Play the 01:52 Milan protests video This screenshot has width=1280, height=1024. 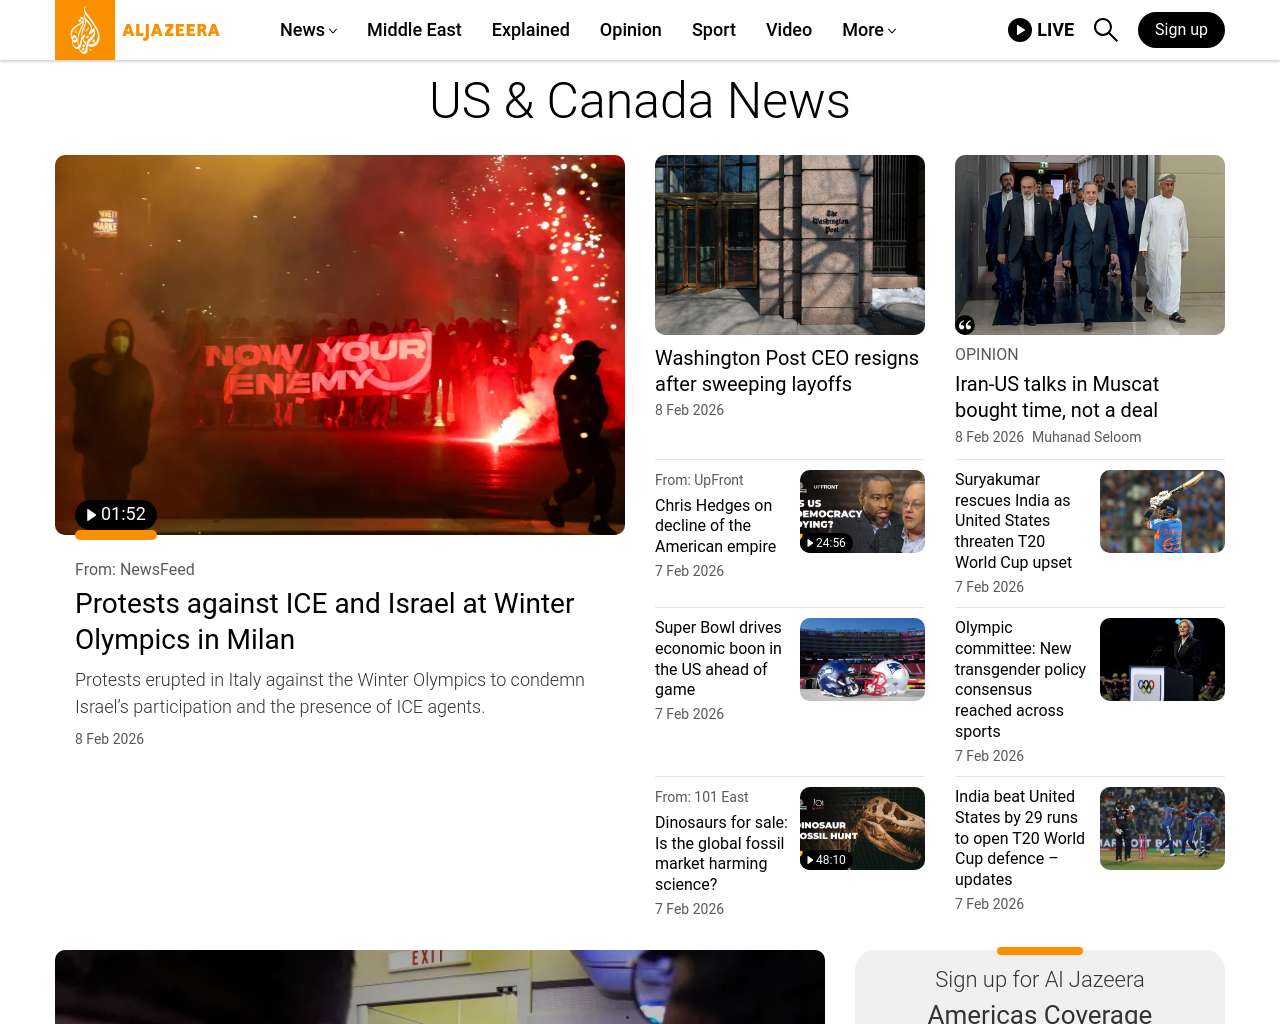pos(116,514)
